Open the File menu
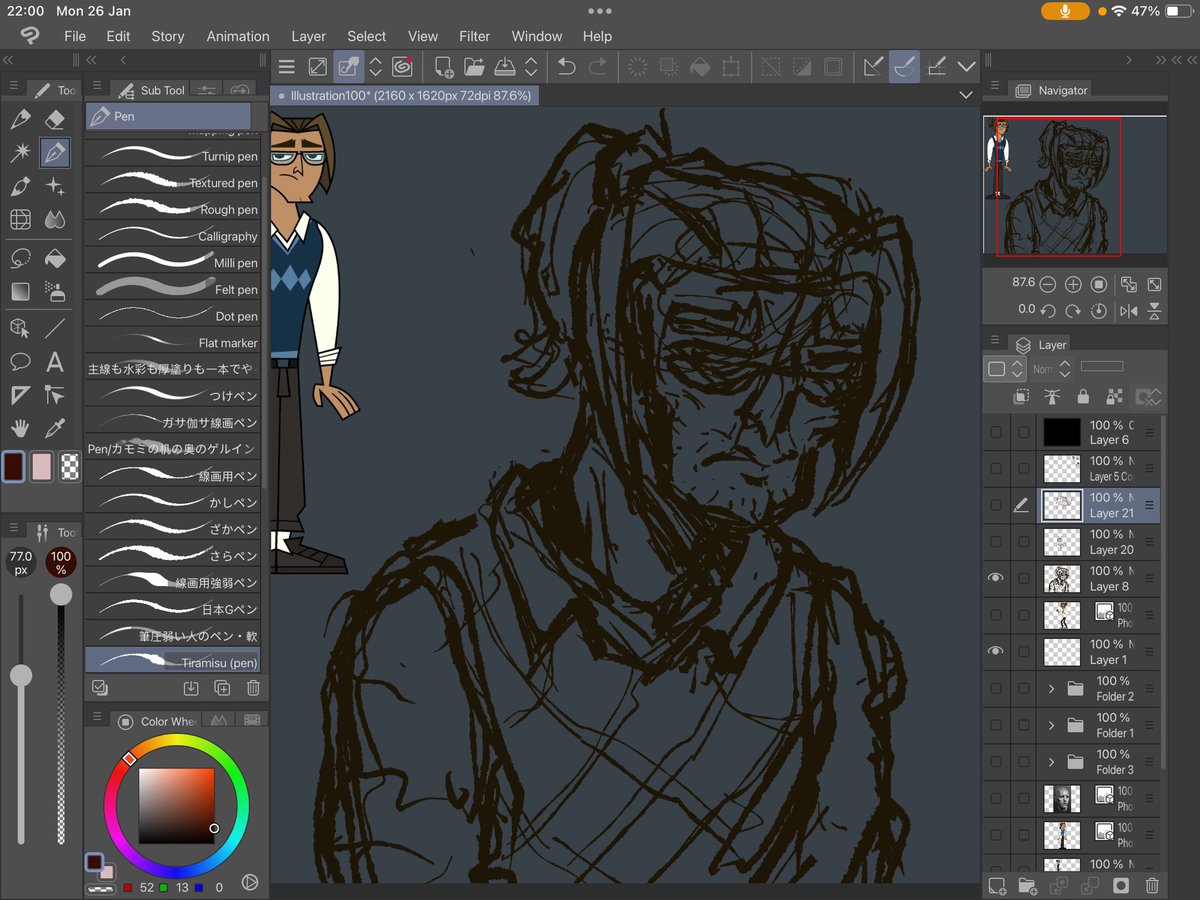The width and height of the screenshot is (1200, 900). pos(75,36)
